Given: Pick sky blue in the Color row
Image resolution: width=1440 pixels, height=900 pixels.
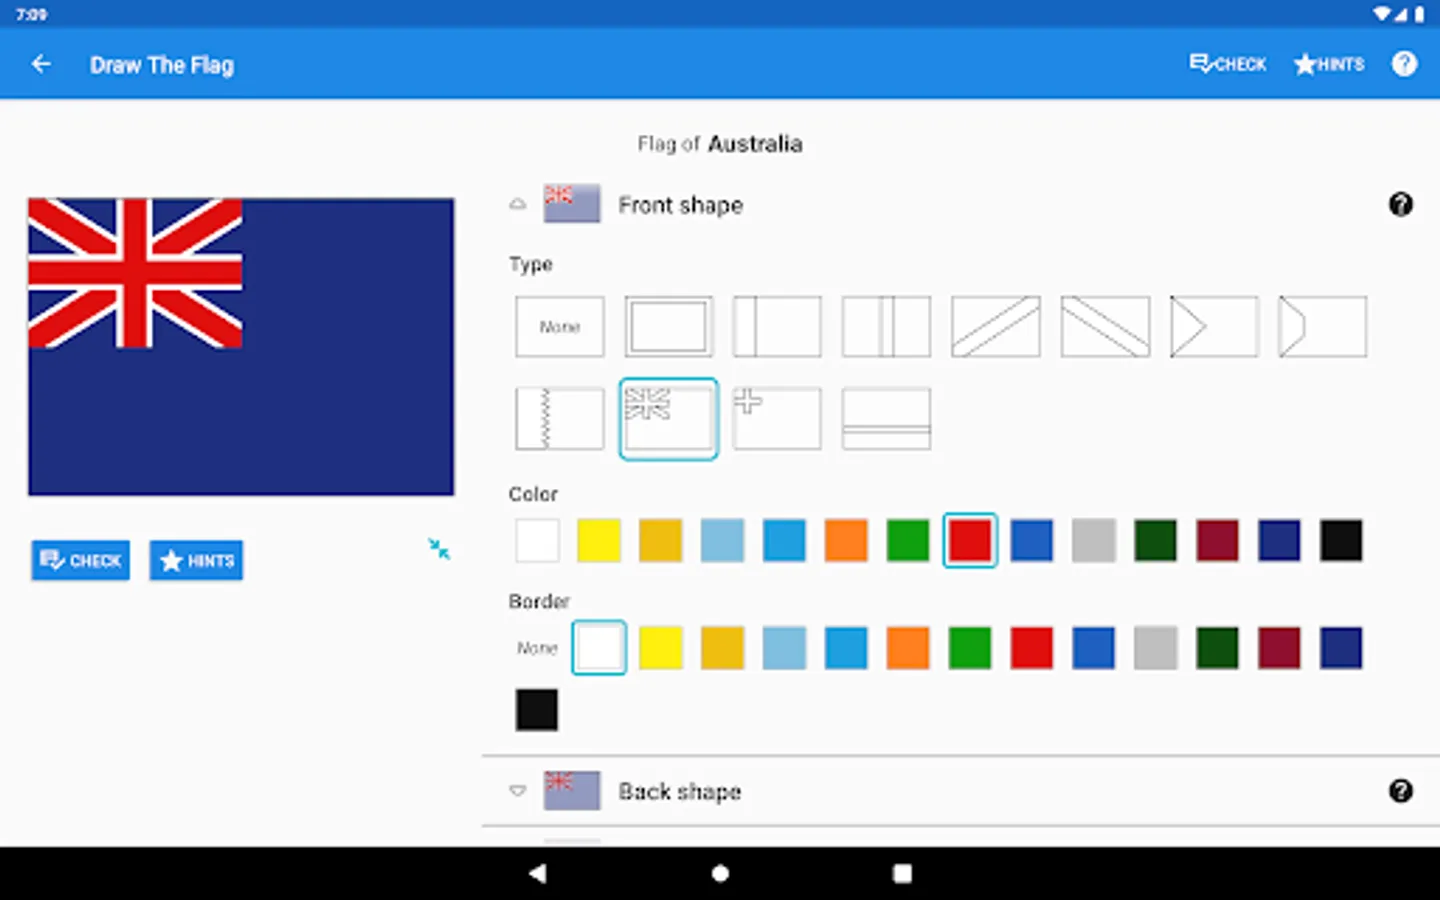Looking at the screenshot, I should [785, 541].
